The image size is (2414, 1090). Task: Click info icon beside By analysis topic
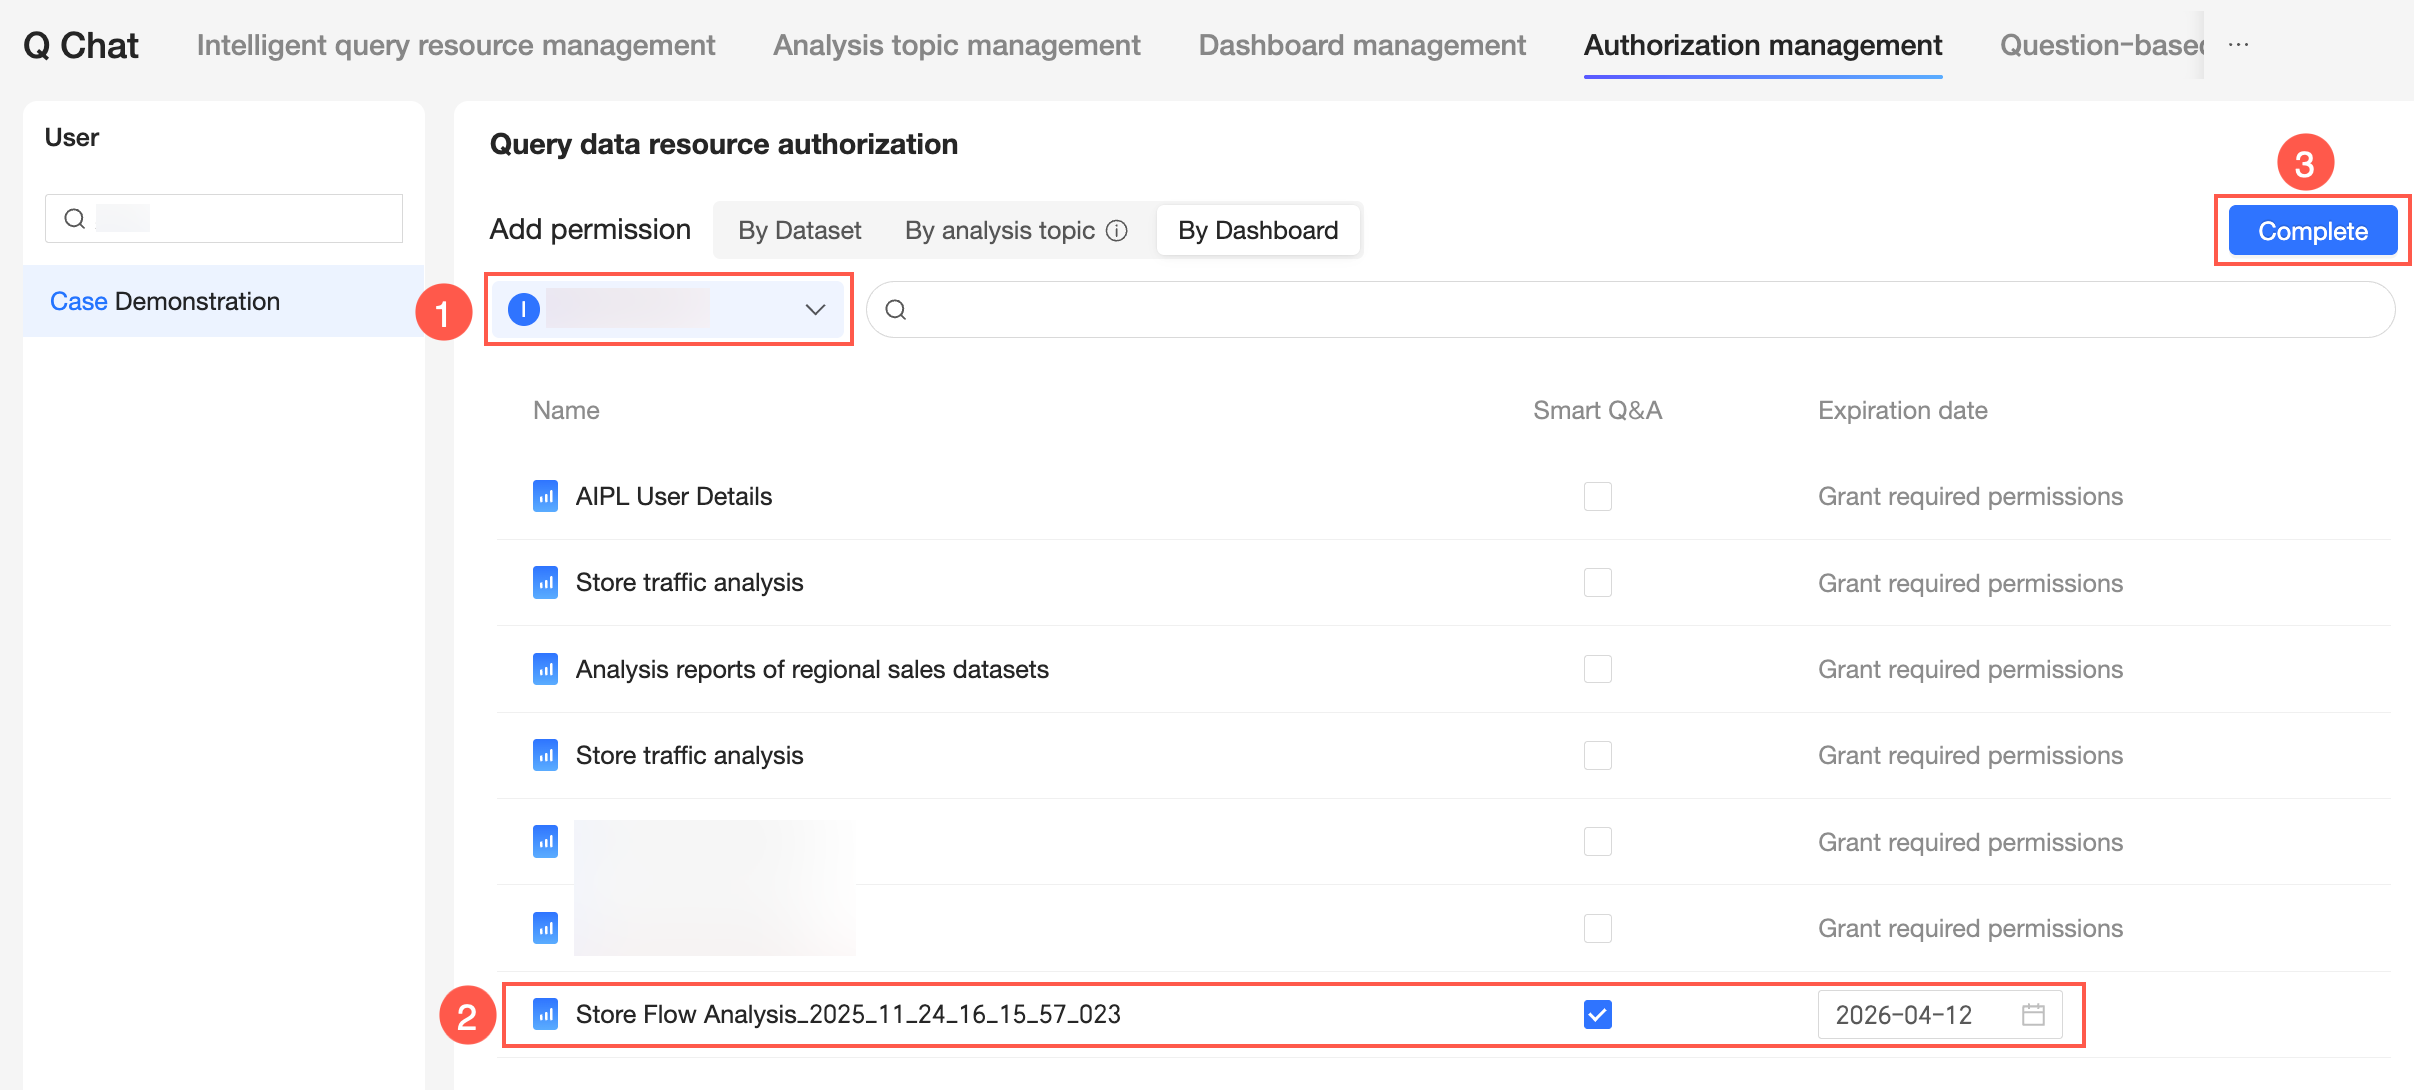pos(1117,231)
